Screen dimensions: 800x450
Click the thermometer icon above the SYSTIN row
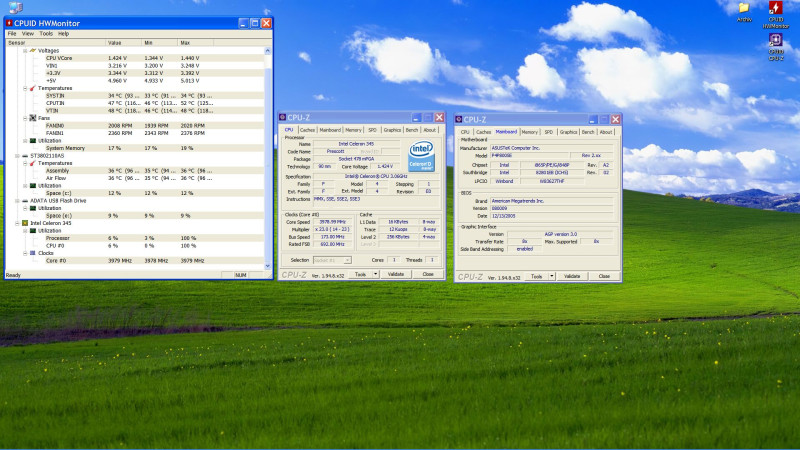[33, 88]
